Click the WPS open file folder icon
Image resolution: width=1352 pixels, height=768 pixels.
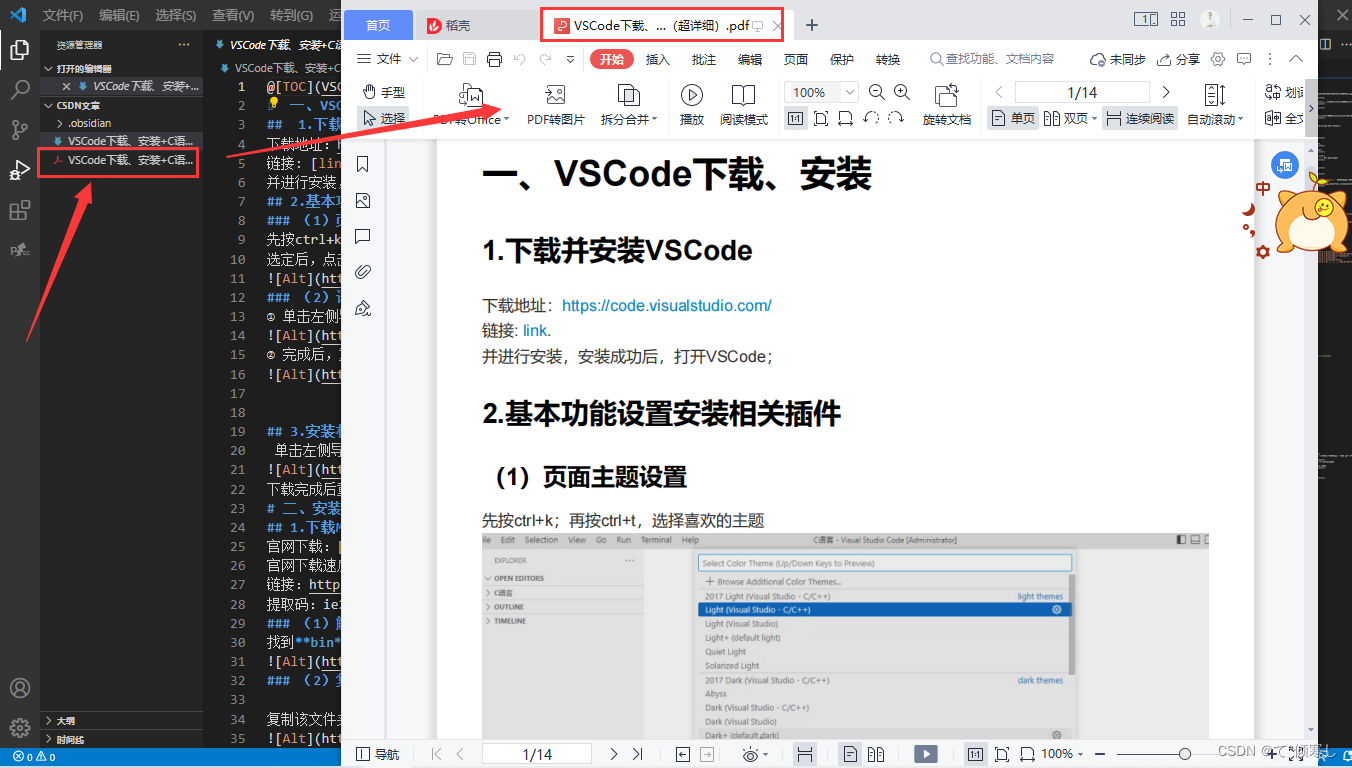pos(445,59)
